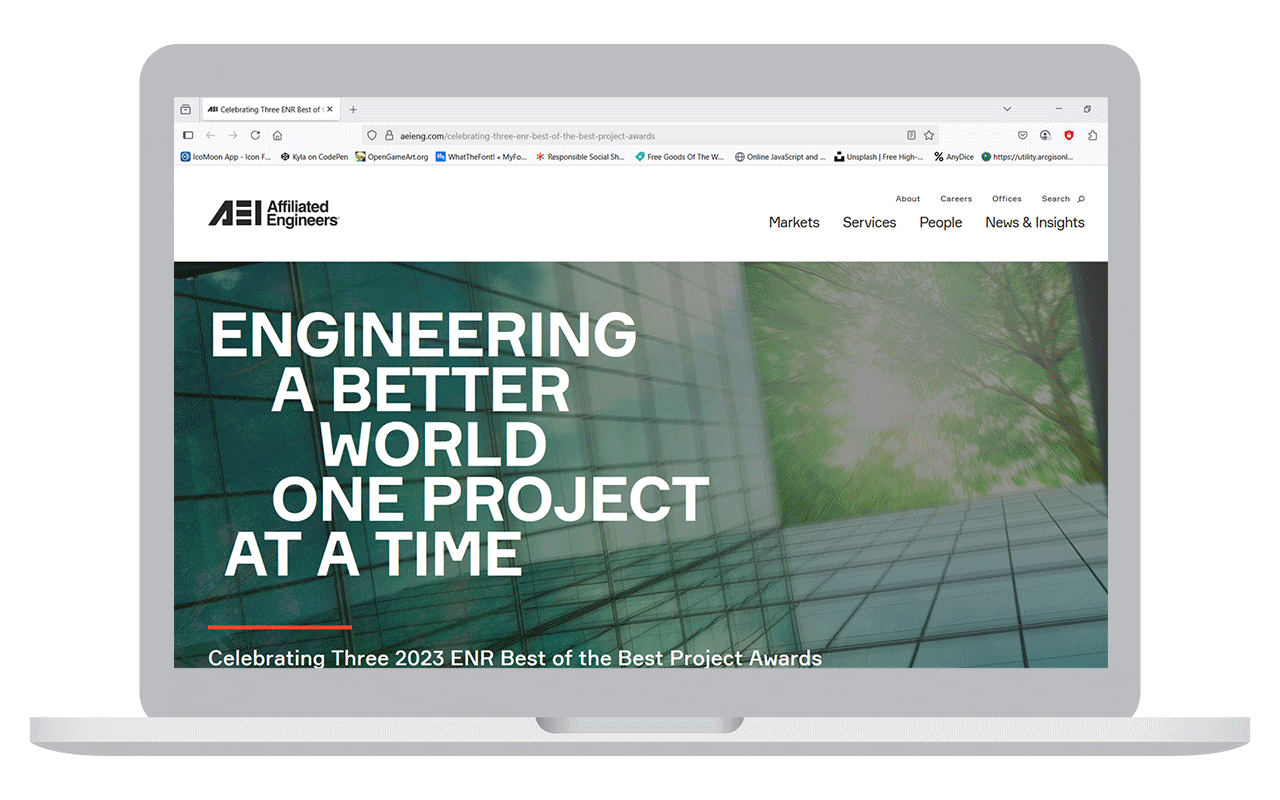
Task: Toggle the browser sidebar icon
Action: 187,135
